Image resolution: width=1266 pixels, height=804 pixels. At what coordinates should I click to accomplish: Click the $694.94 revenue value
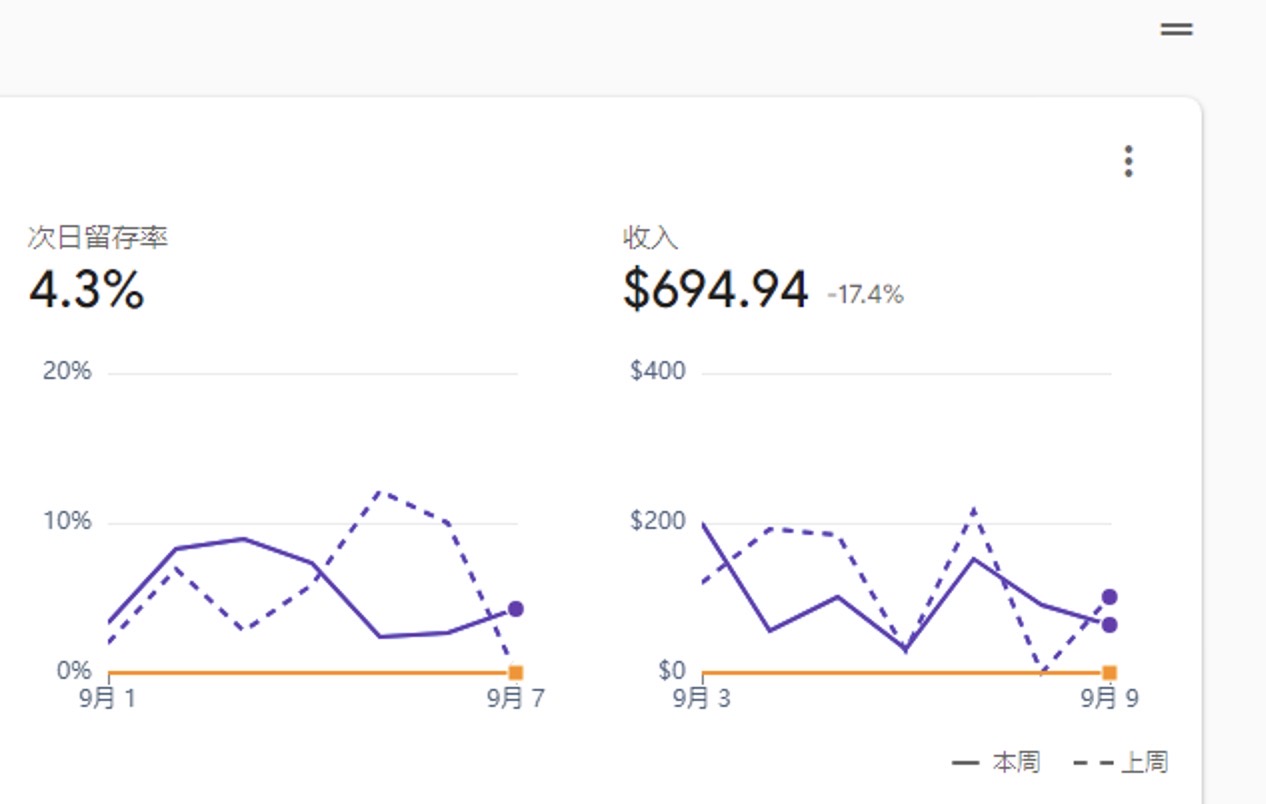tap(715, 290)
